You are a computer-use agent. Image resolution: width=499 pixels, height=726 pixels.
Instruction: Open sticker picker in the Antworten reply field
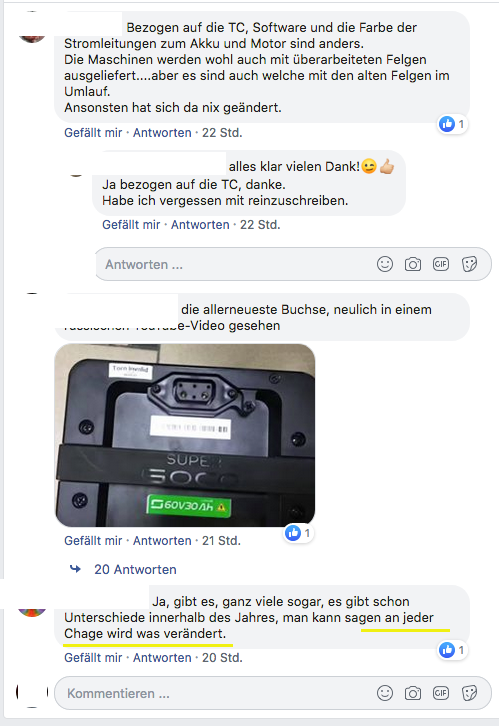pyautogui.click(x=469, y=264)
